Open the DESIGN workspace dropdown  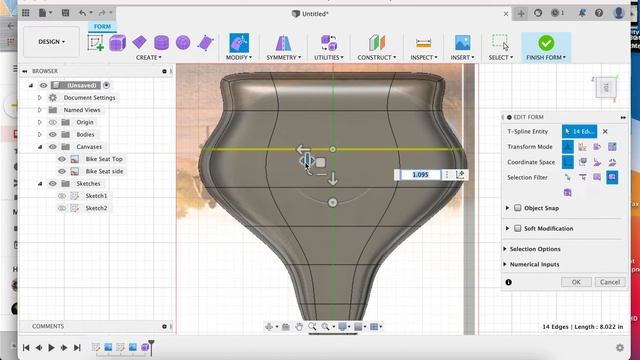(x=51, y=42)
